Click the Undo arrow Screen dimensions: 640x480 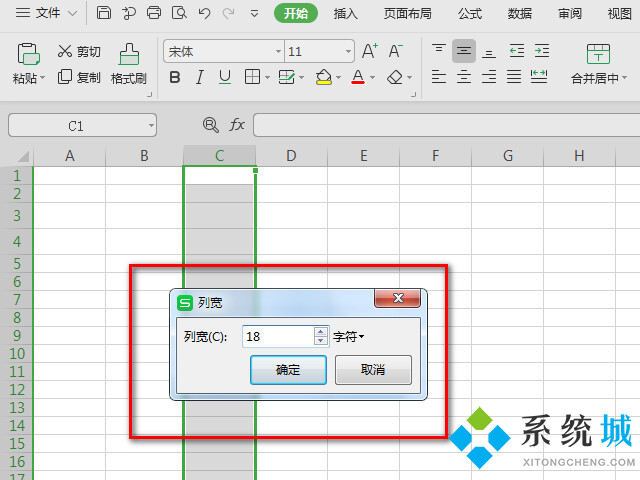204,13
